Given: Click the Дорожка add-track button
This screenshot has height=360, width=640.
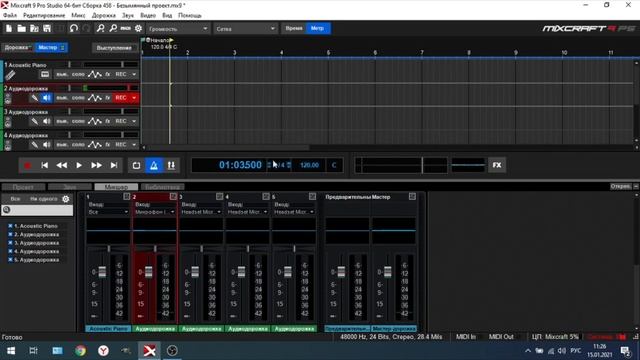Looking at the screenshot, I should tap(18, 48).
